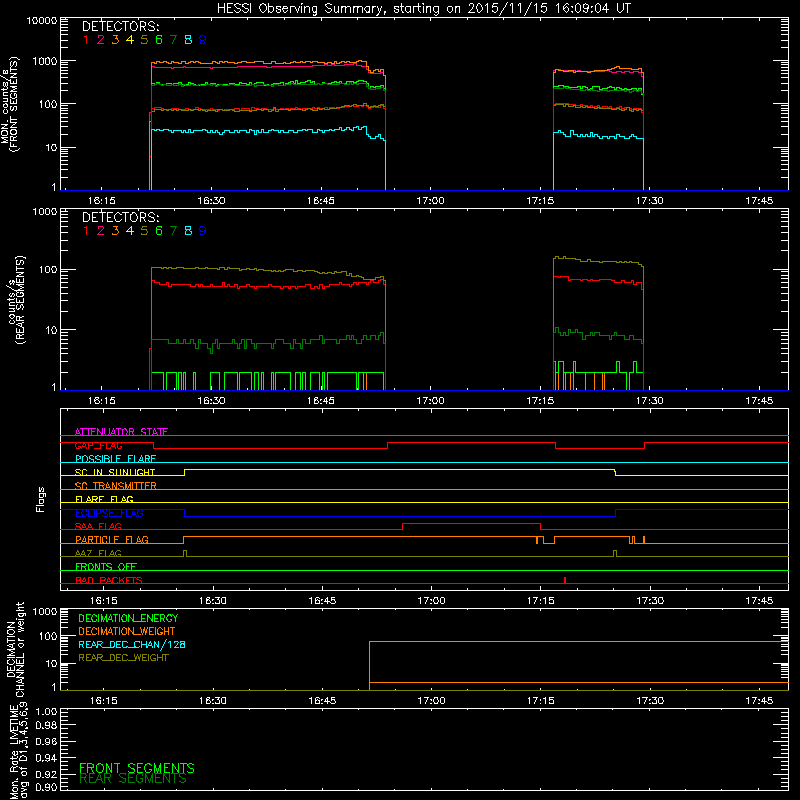Image resolution: width=800 pixels, height=800 pixels.
Task: Select detector 2 in front segments legend
Action: click(x=101, y=40)
